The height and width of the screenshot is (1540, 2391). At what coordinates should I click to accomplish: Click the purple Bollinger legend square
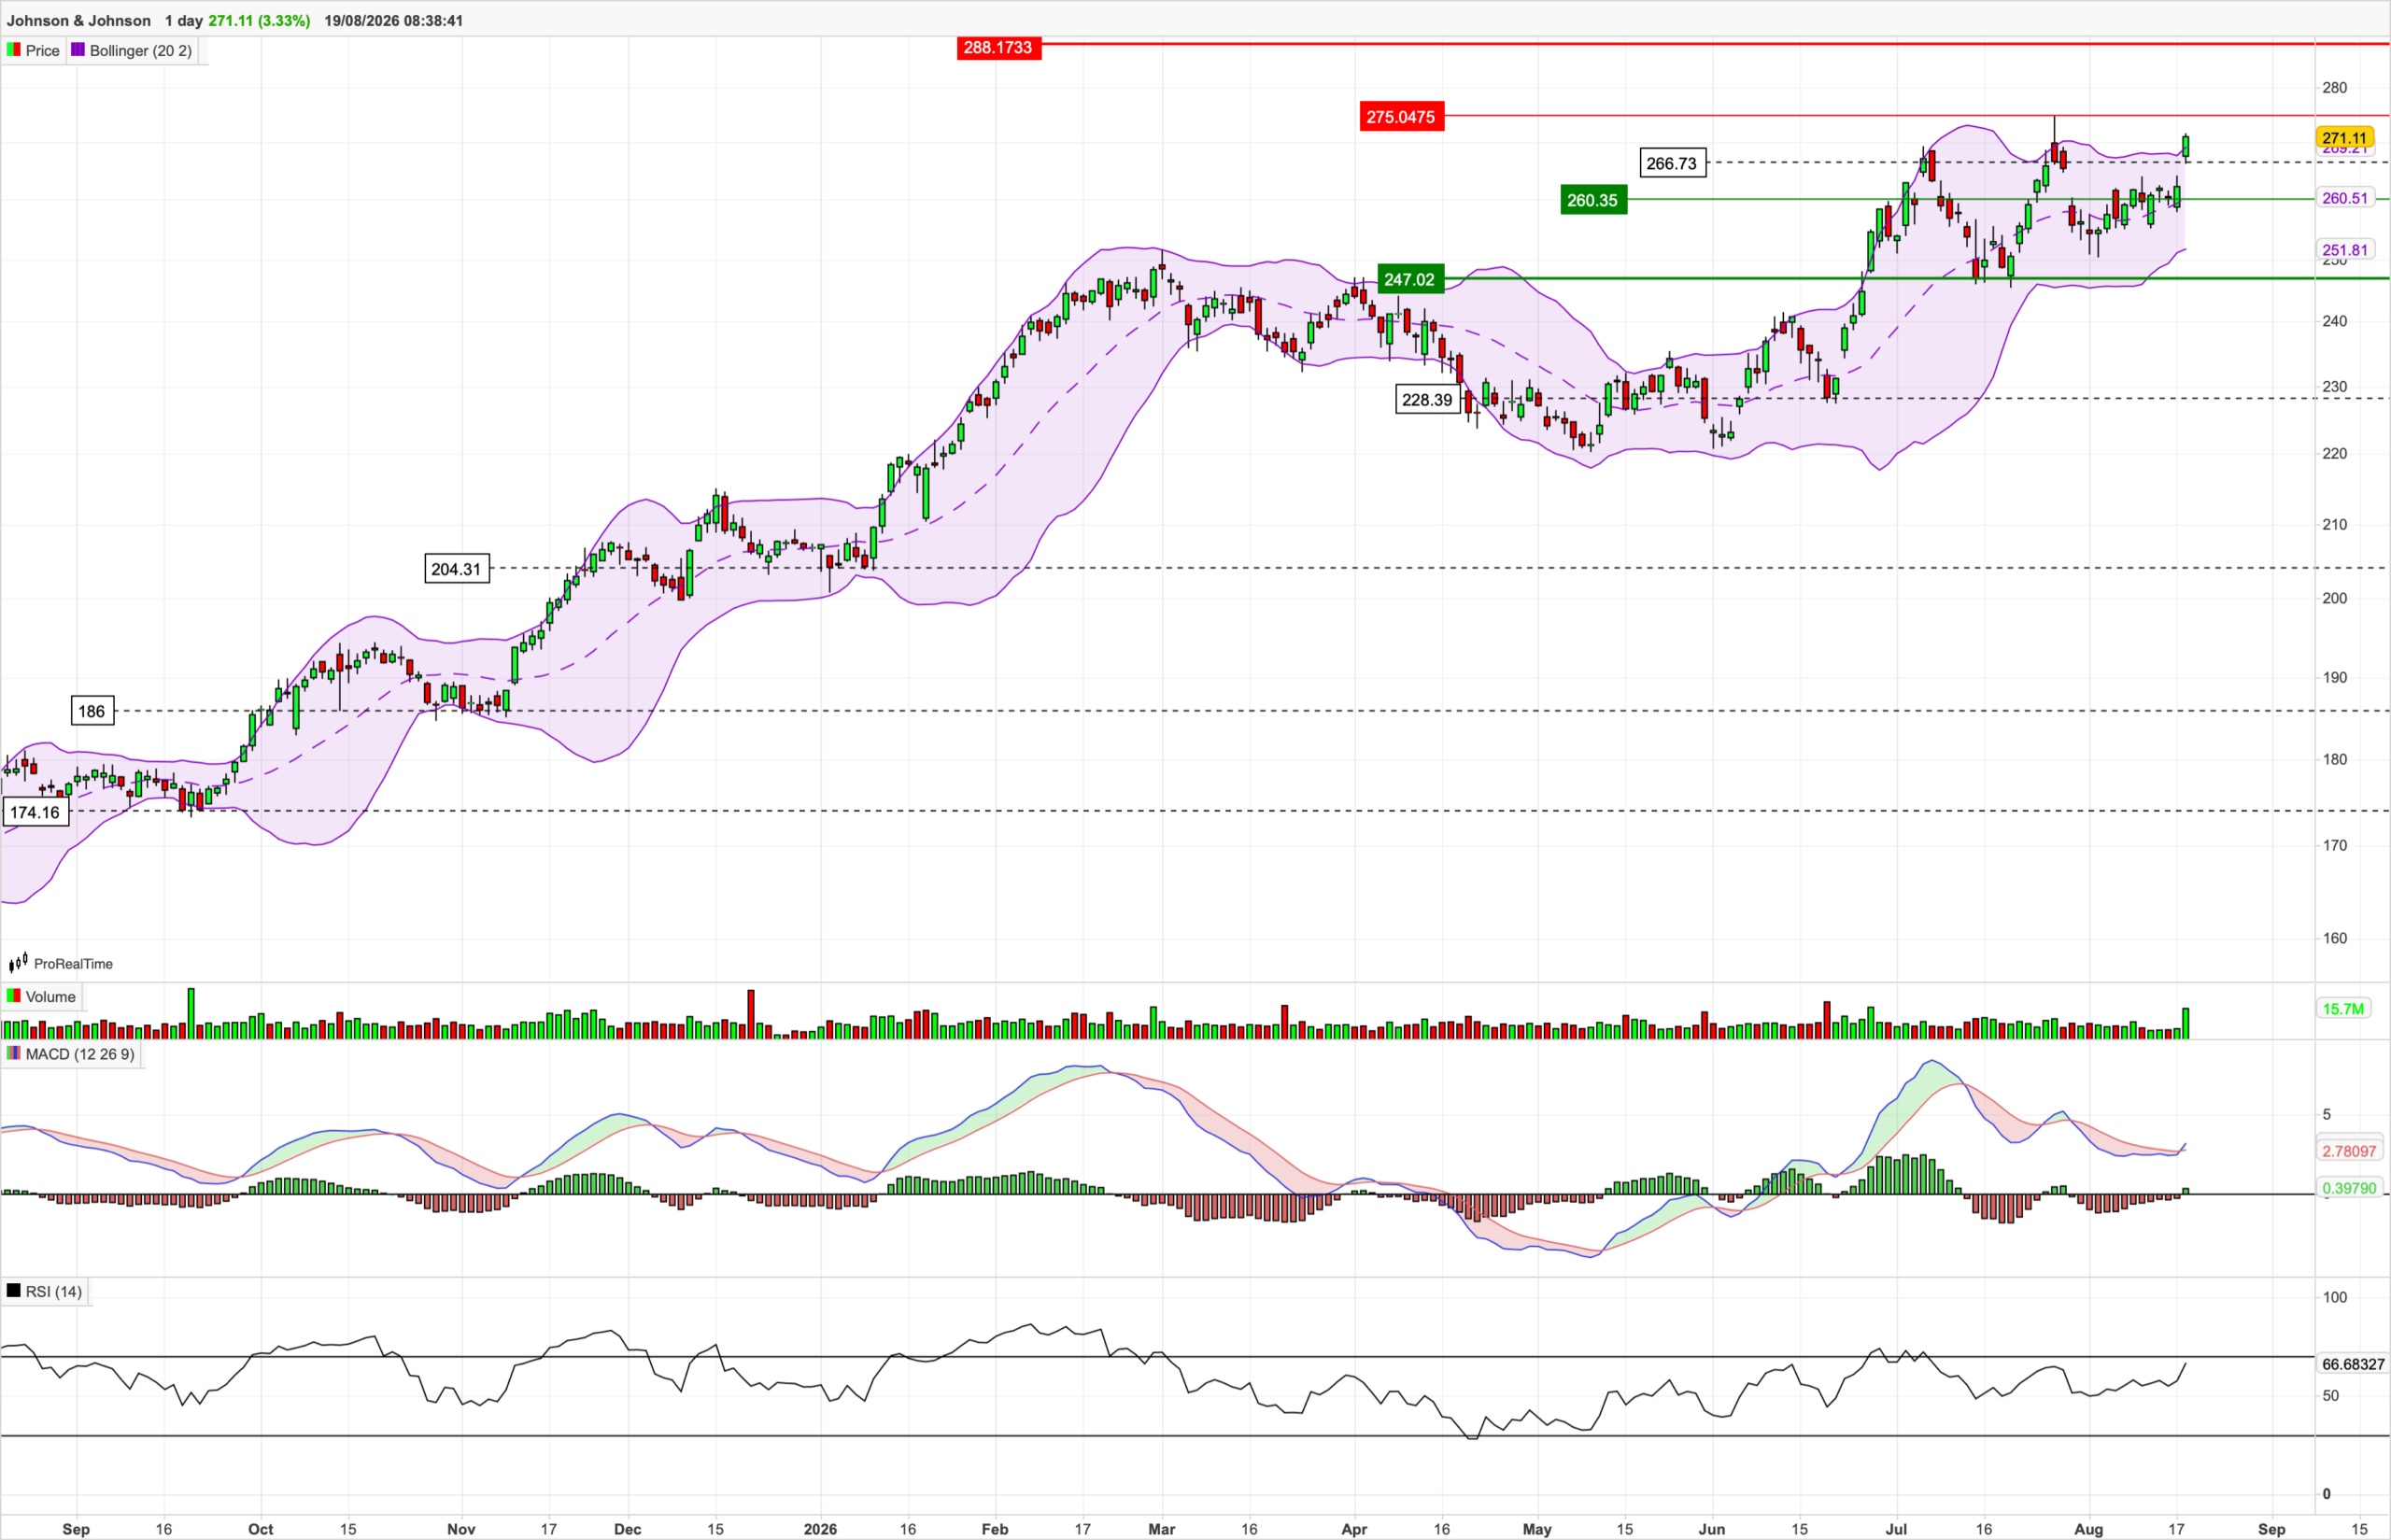[78, 50]
